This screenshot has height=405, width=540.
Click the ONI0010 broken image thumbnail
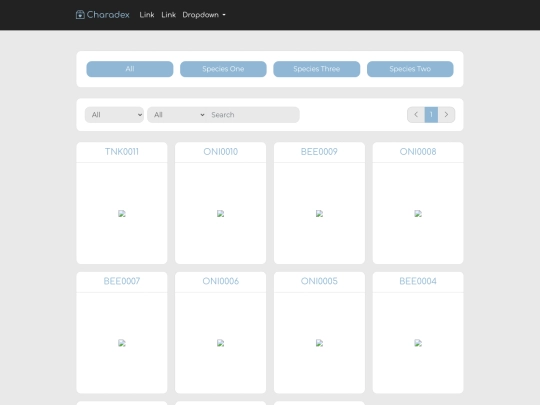(220, 214)
